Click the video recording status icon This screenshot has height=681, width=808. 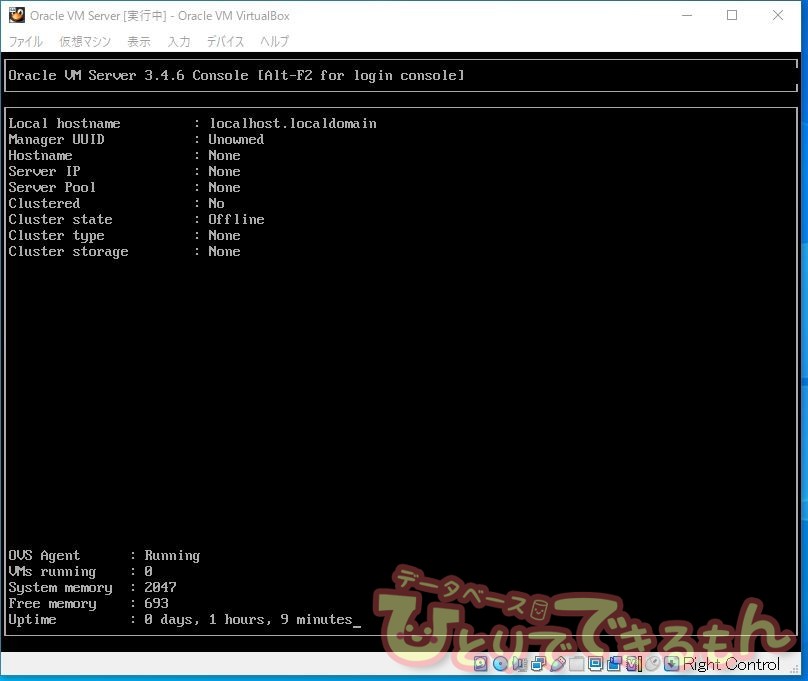click(x=615, y=664)
